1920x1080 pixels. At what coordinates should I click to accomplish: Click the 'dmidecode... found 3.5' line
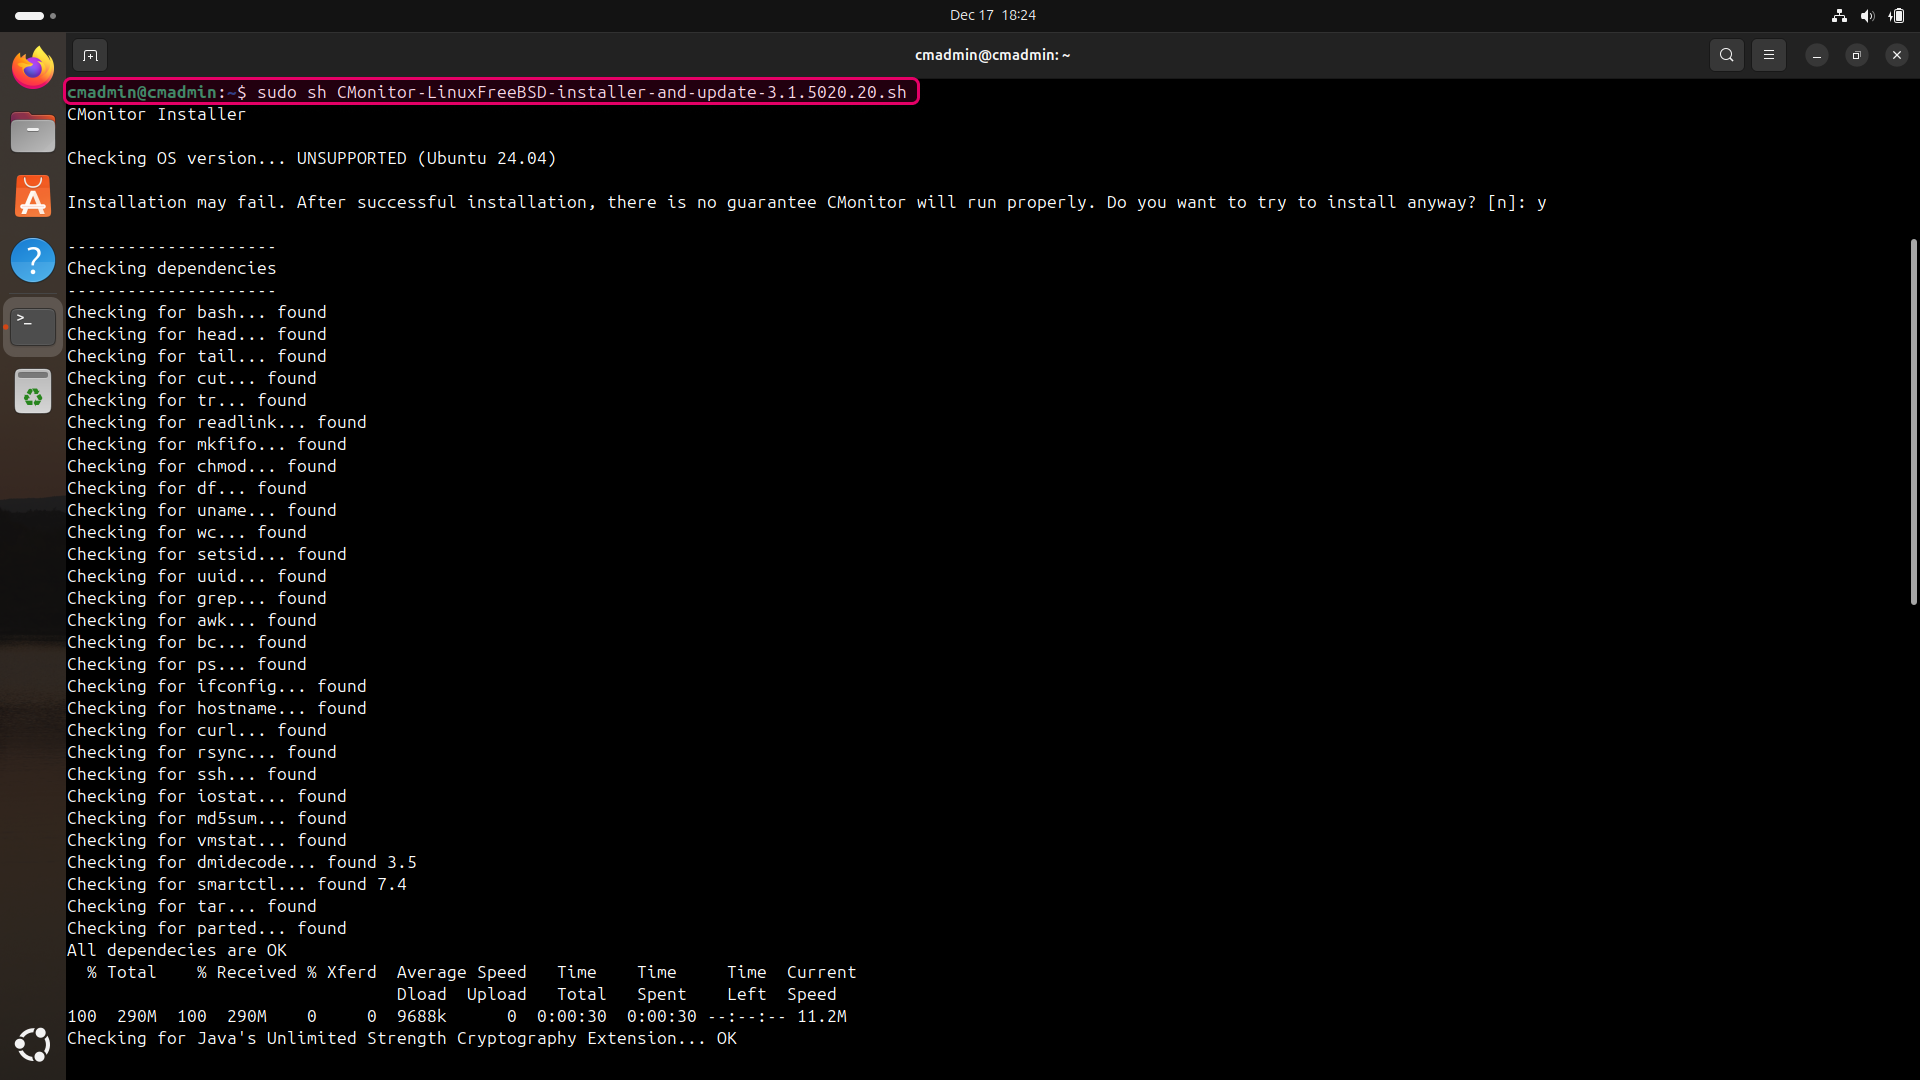[x=241, y=862]
